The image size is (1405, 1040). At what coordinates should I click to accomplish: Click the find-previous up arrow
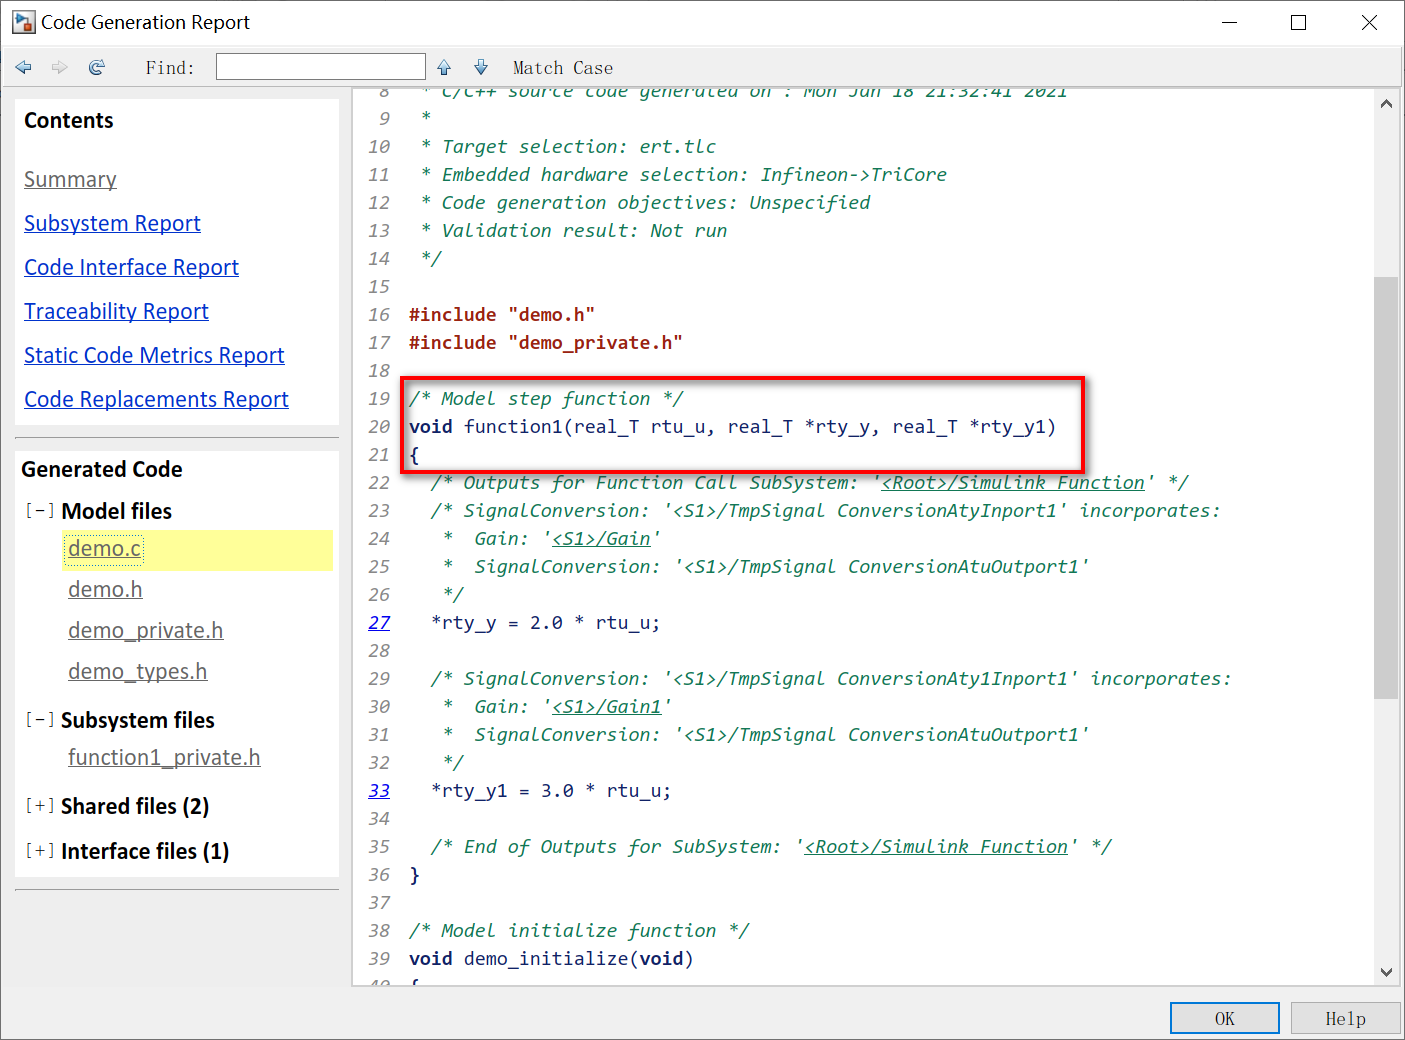tap(444, 67)
